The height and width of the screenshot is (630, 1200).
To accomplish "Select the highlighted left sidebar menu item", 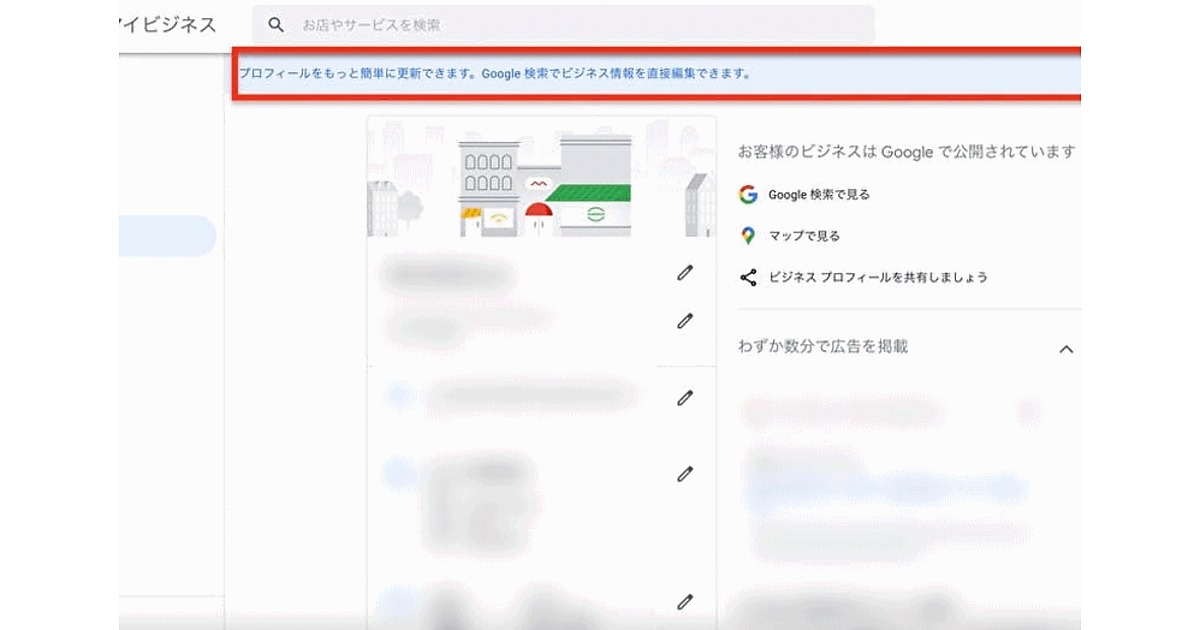I will click(166, 236).
